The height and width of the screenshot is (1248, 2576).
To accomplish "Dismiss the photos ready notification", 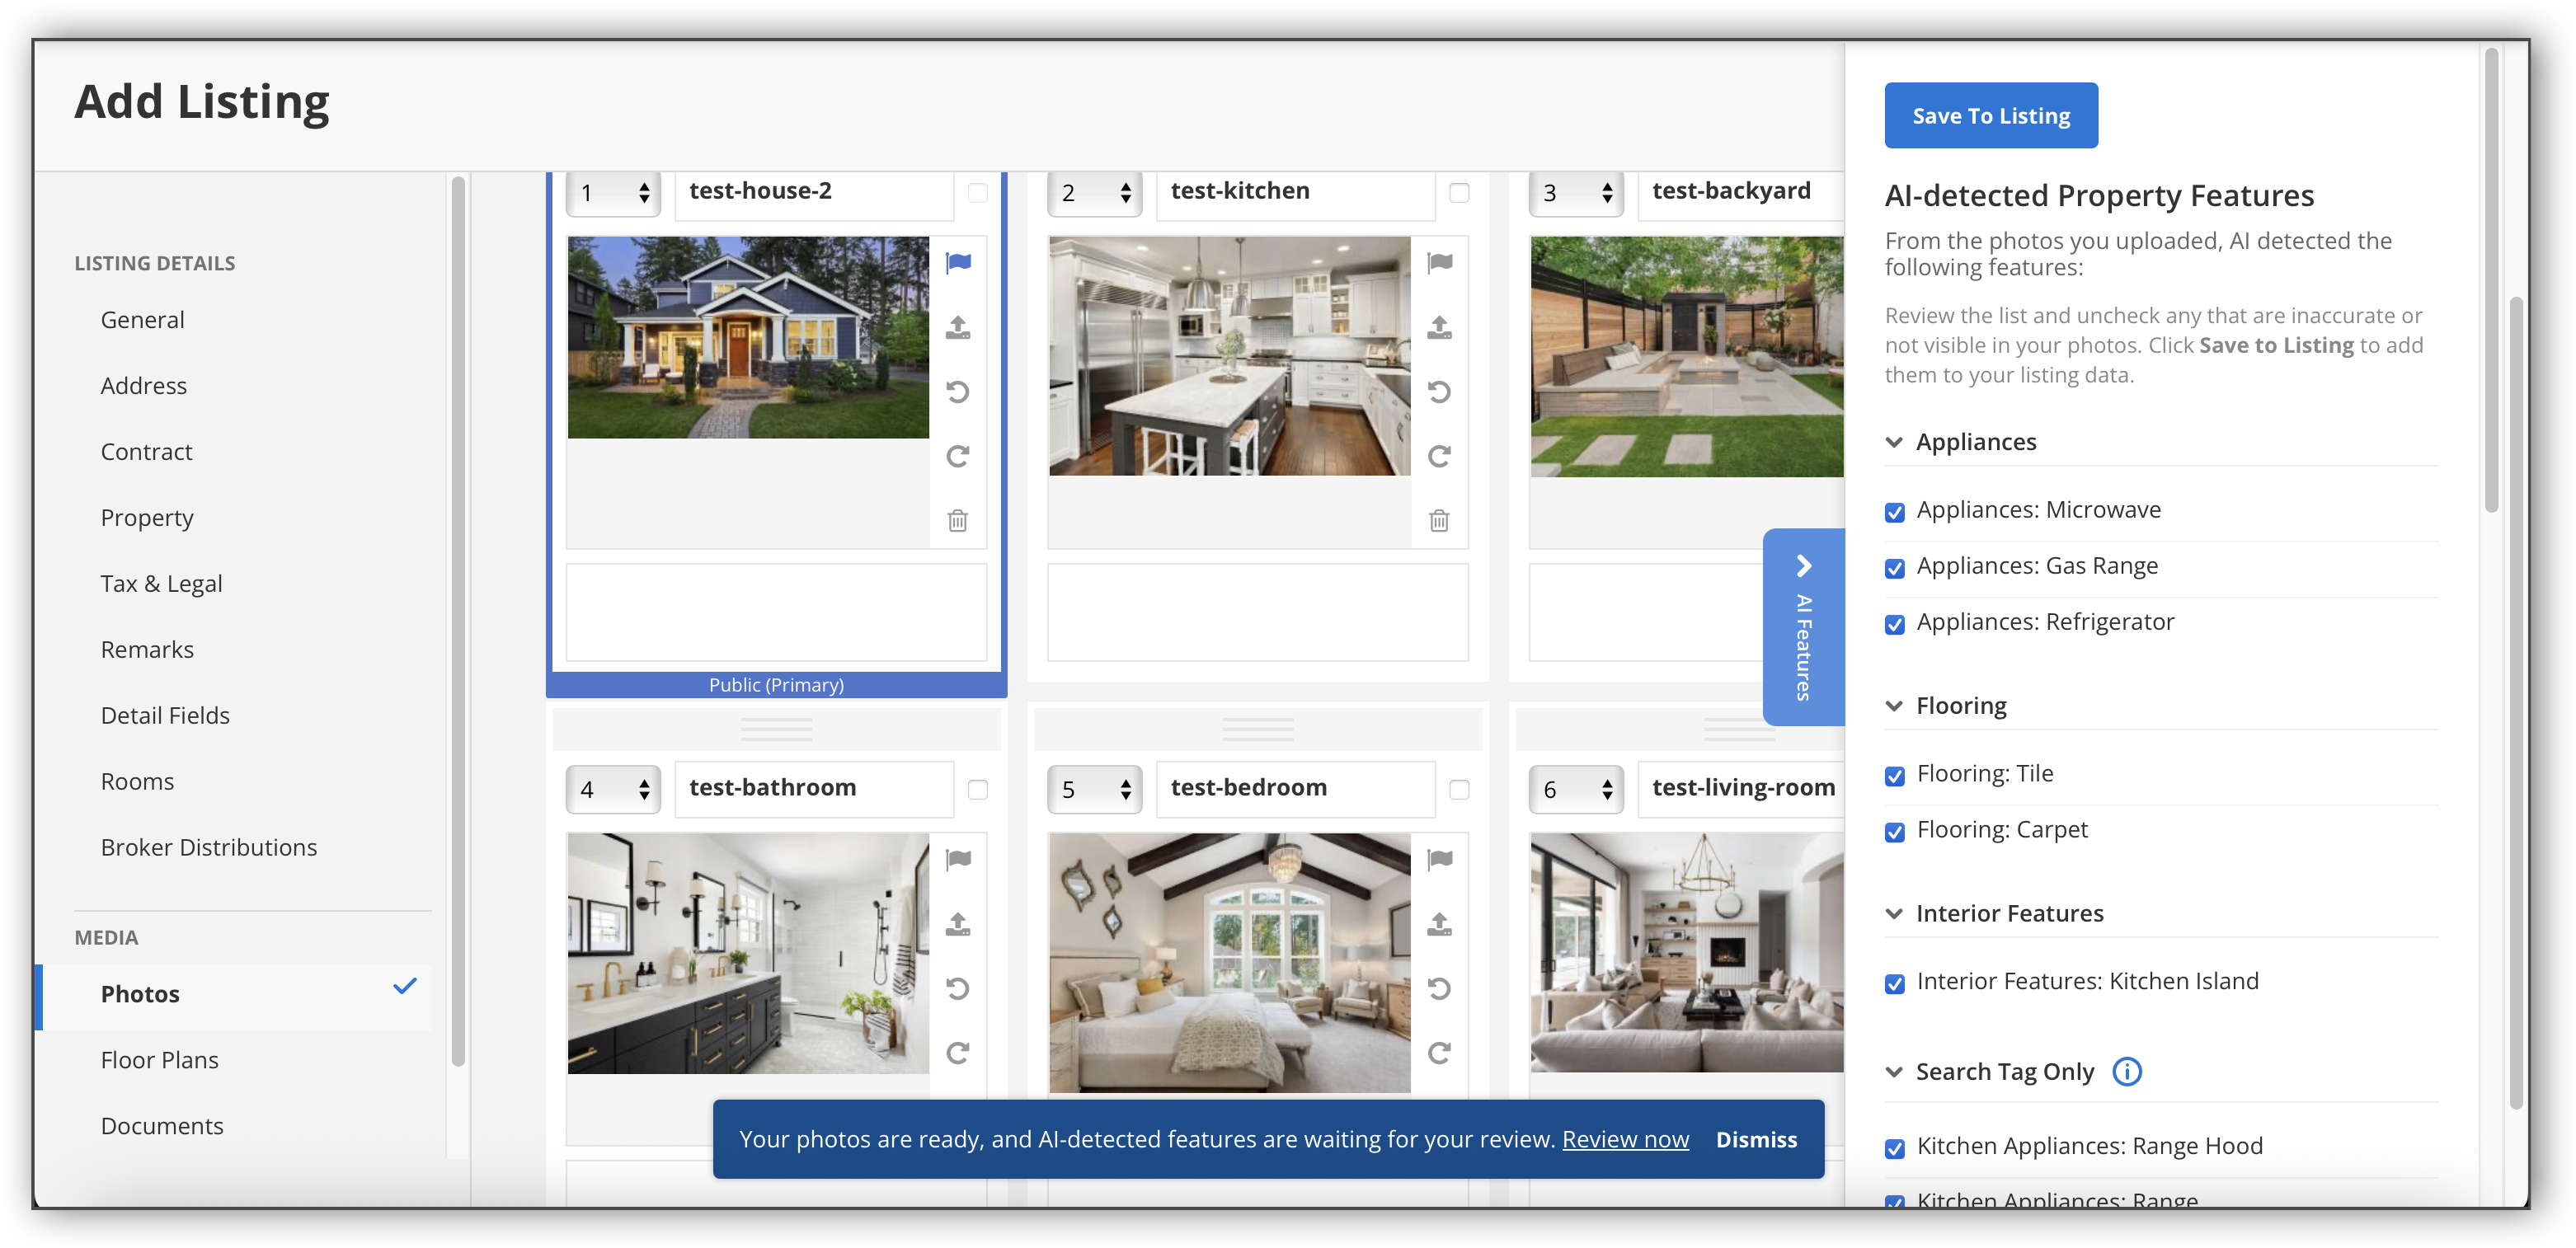I will click(1756, 1140).
